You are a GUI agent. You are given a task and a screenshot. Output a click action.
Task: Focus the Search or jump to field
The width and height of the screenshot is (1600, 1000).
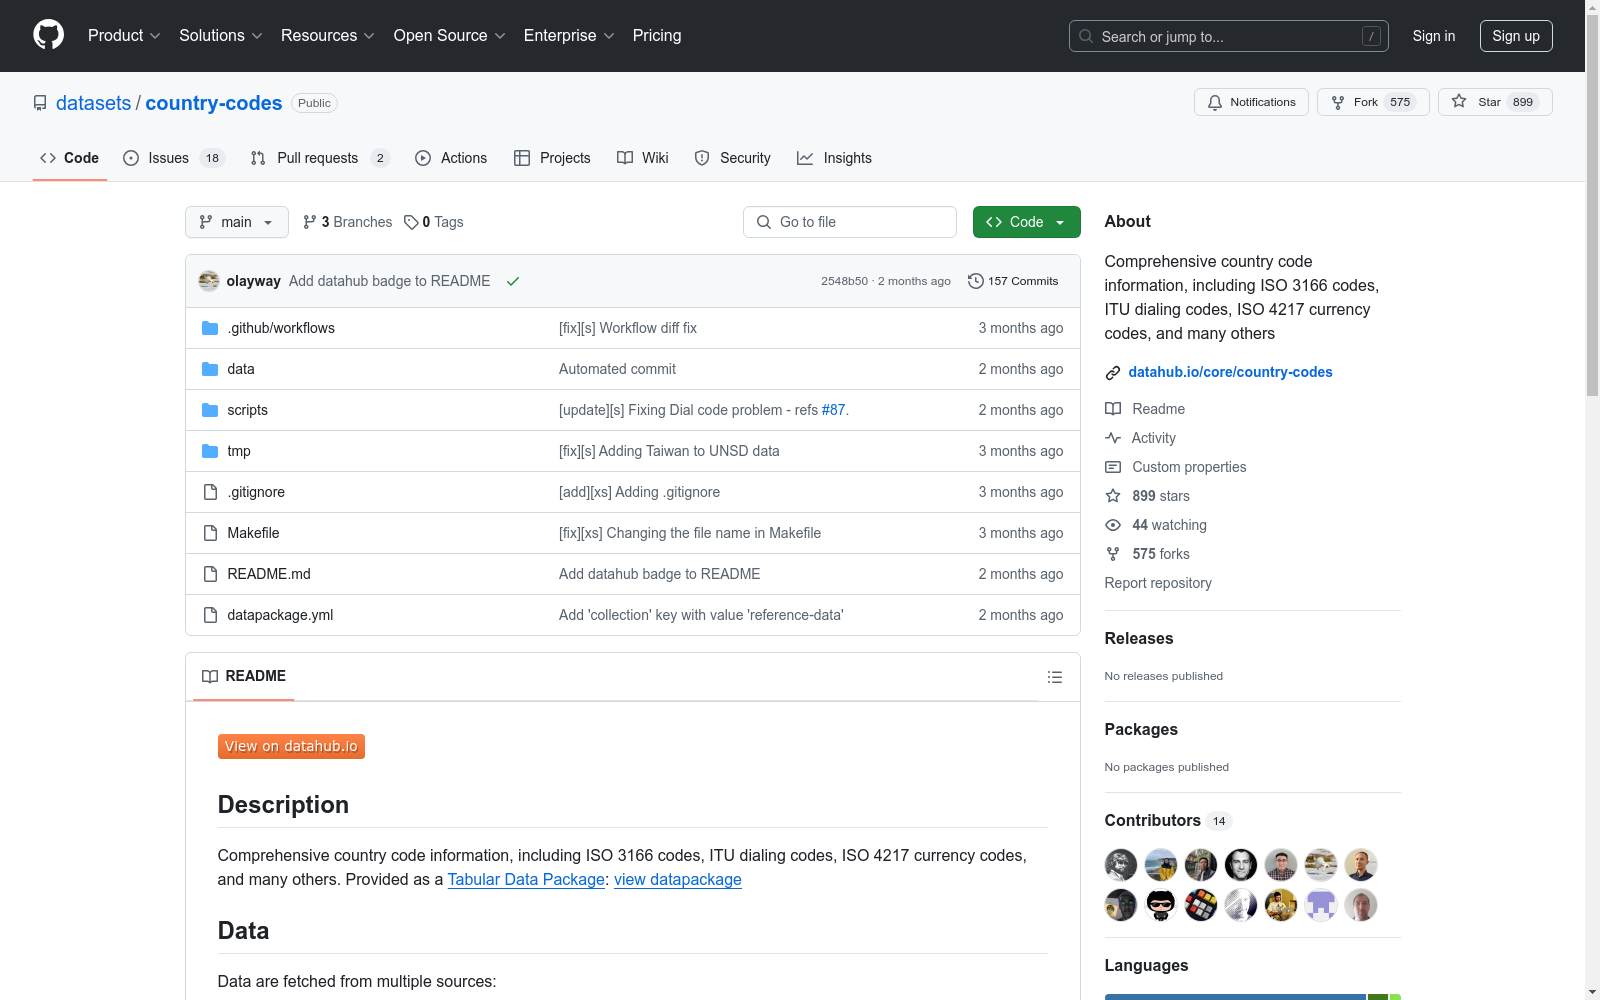1229,36
